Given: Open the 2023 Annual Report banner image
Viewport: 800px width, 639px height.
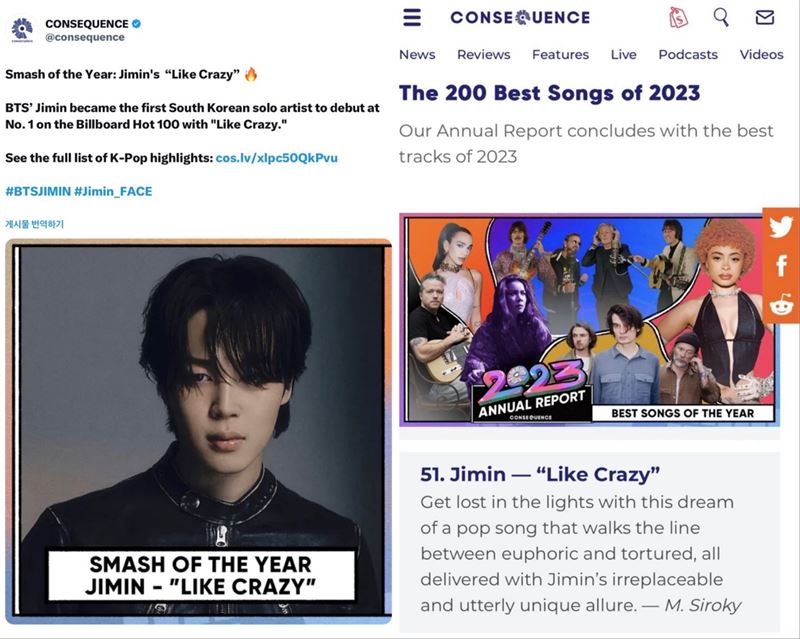Looking at the screenshot, I should 589,320.
